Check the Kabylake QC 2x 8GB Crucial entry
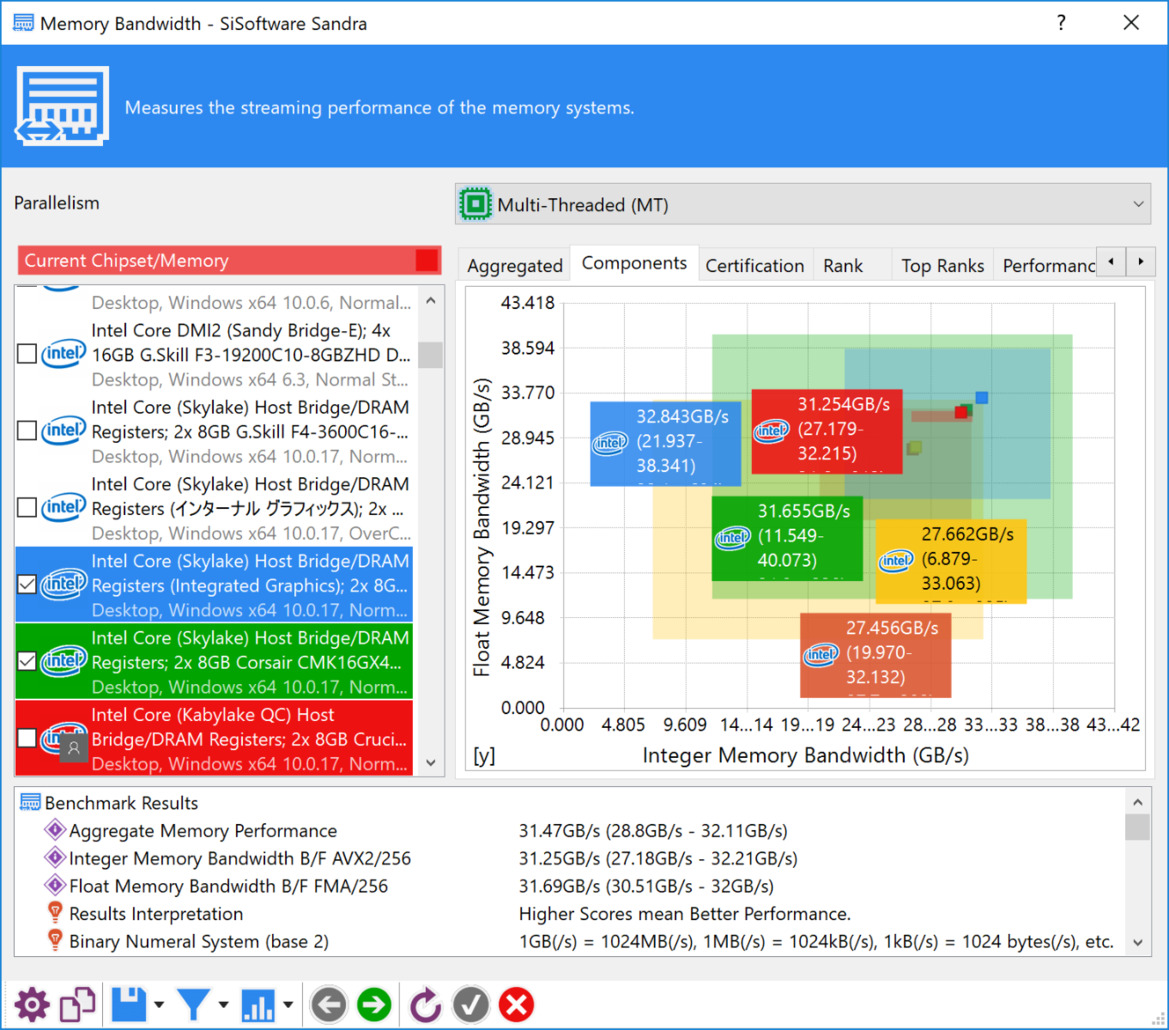Viewport: 1169px width, 1030px height. click(27, 738)
